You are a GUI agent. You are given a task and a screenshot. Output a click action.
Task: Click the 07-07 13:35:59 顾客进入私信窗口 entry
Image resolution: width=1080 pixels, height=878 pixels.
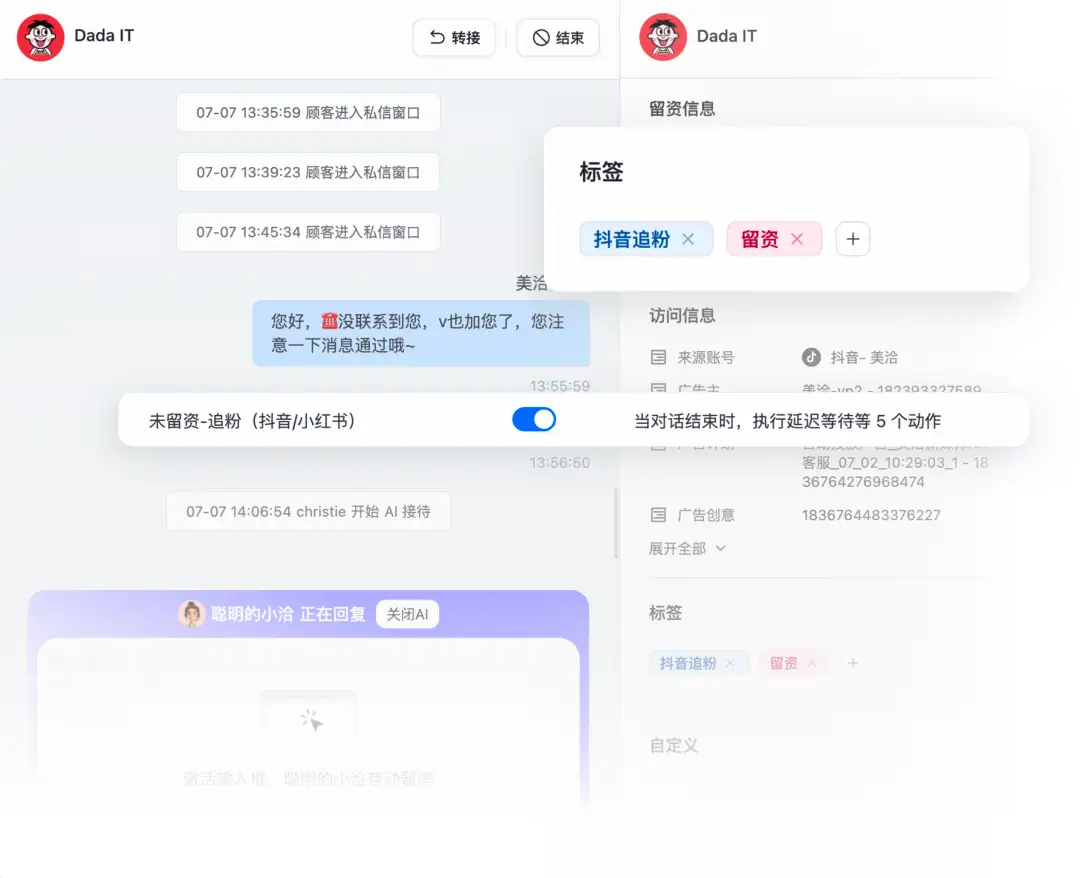(308, 112)
